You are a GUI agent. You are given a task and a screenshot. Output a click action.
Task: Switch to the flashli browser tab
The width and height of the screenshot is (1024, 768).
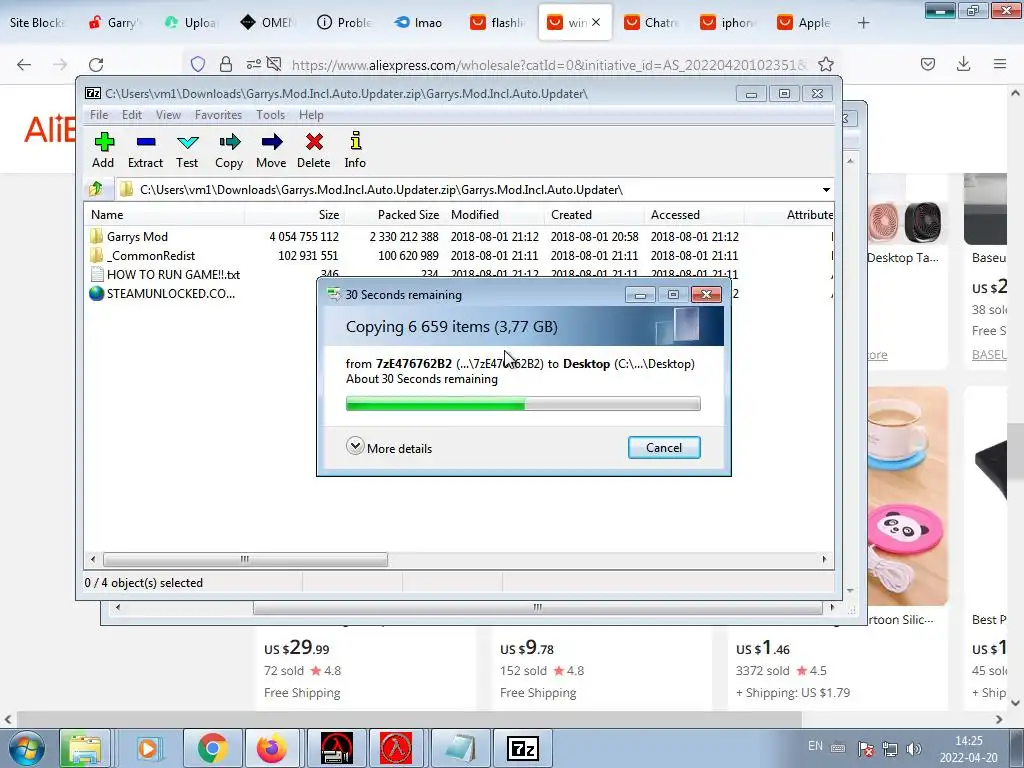pyautogui.click(x=496, y=23)
